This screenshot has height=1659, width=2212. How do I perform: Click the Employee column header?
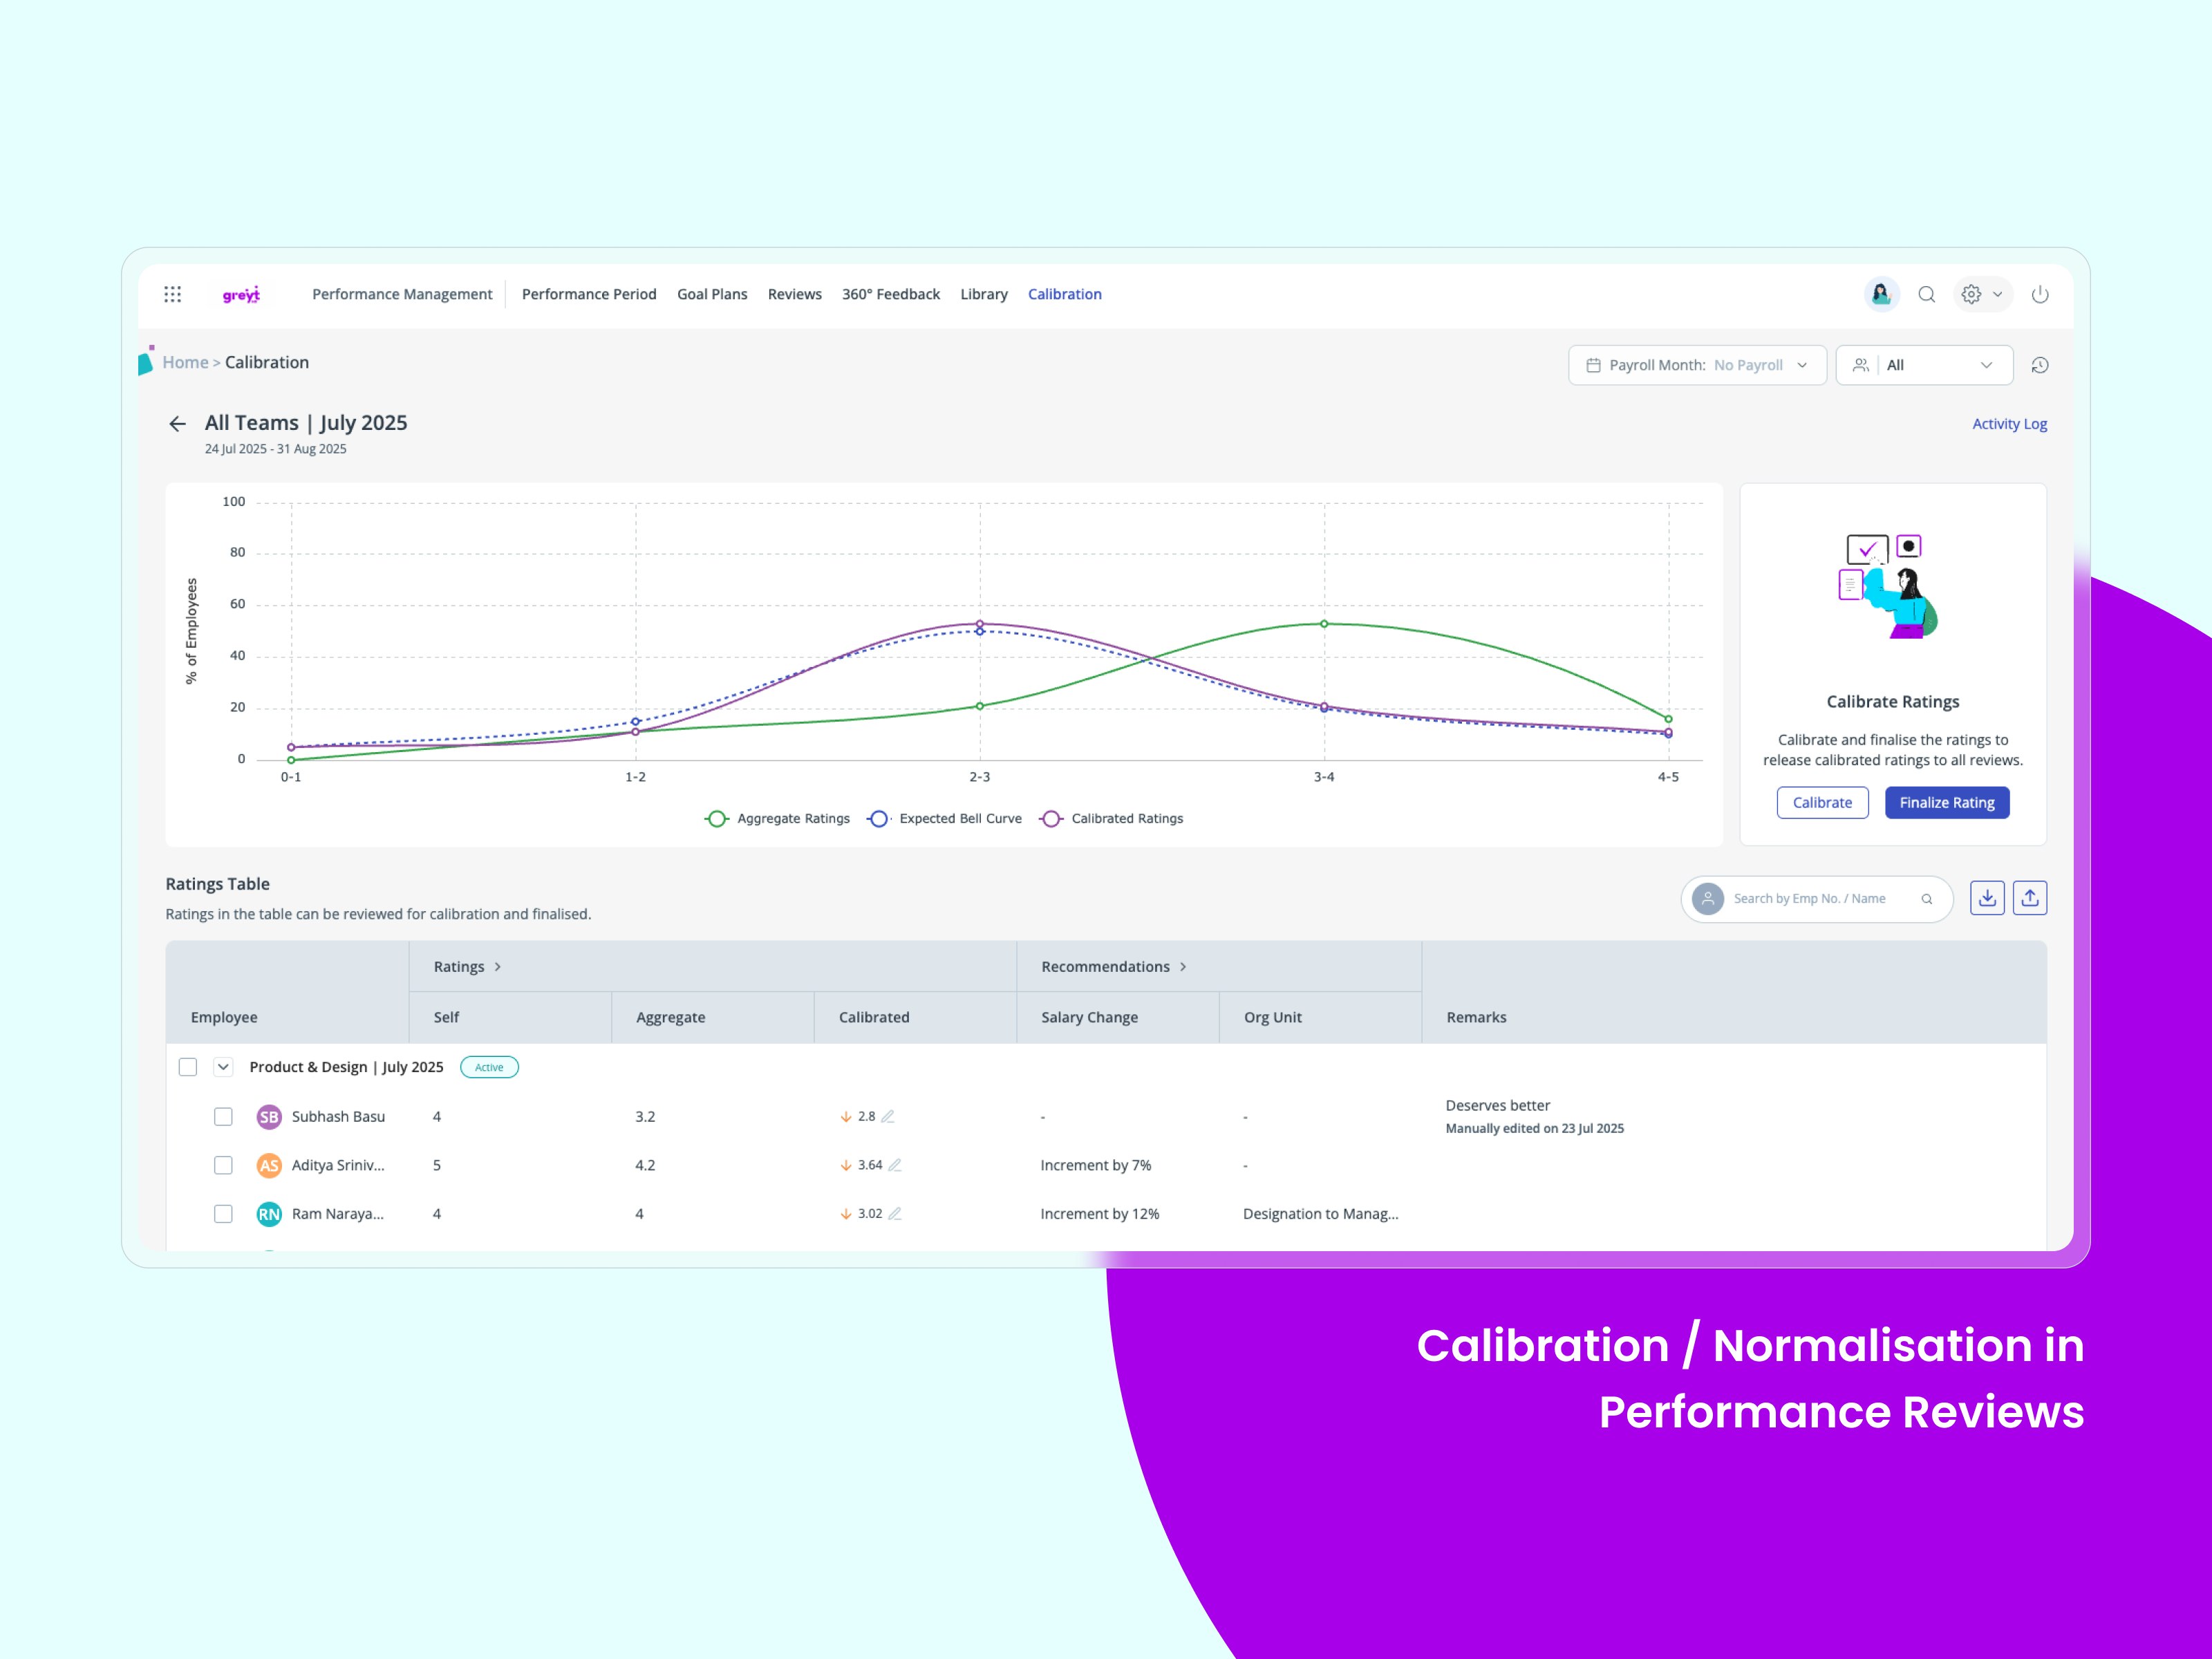224,1017
